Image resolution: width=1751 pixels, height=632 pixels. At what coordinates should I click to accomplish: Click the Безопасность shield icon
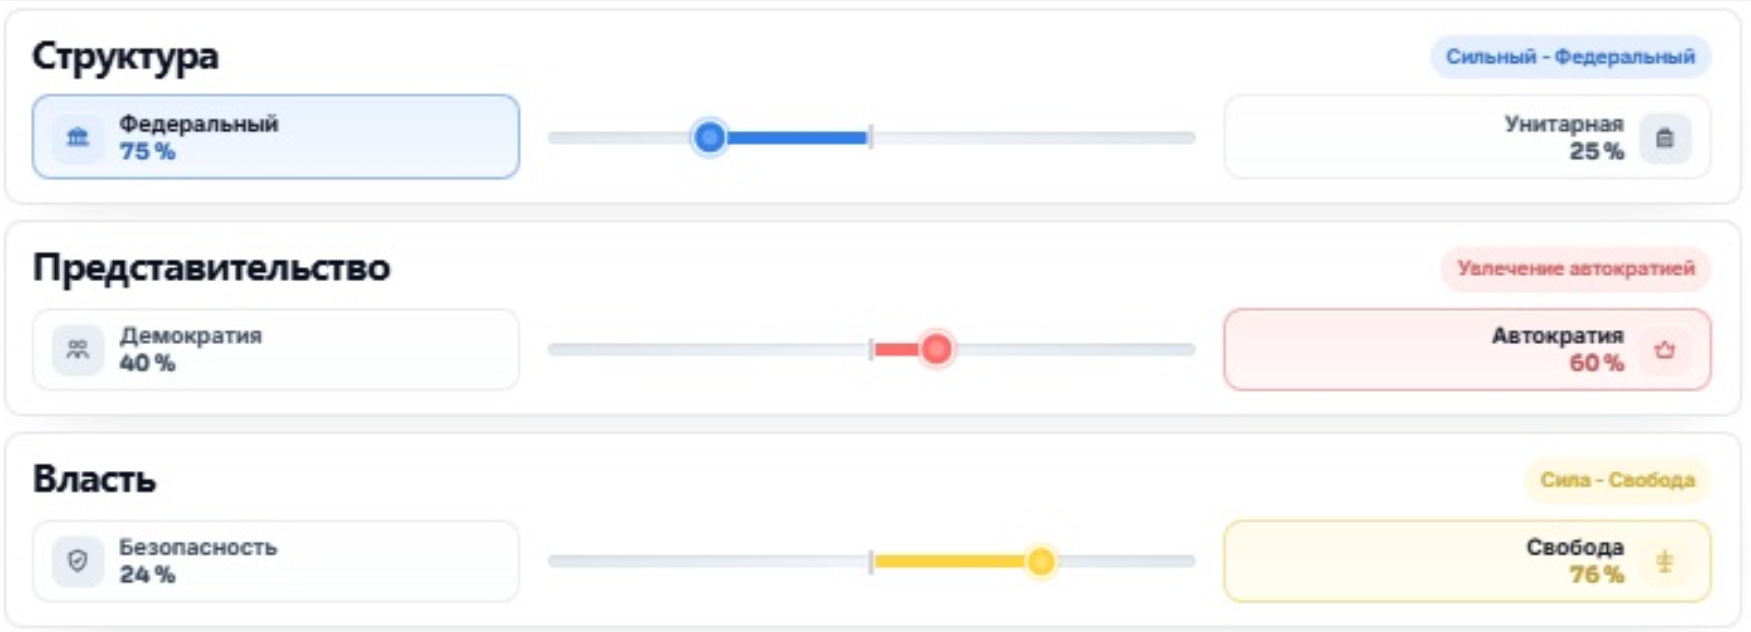pyautogui.click(x=78, y=561)
